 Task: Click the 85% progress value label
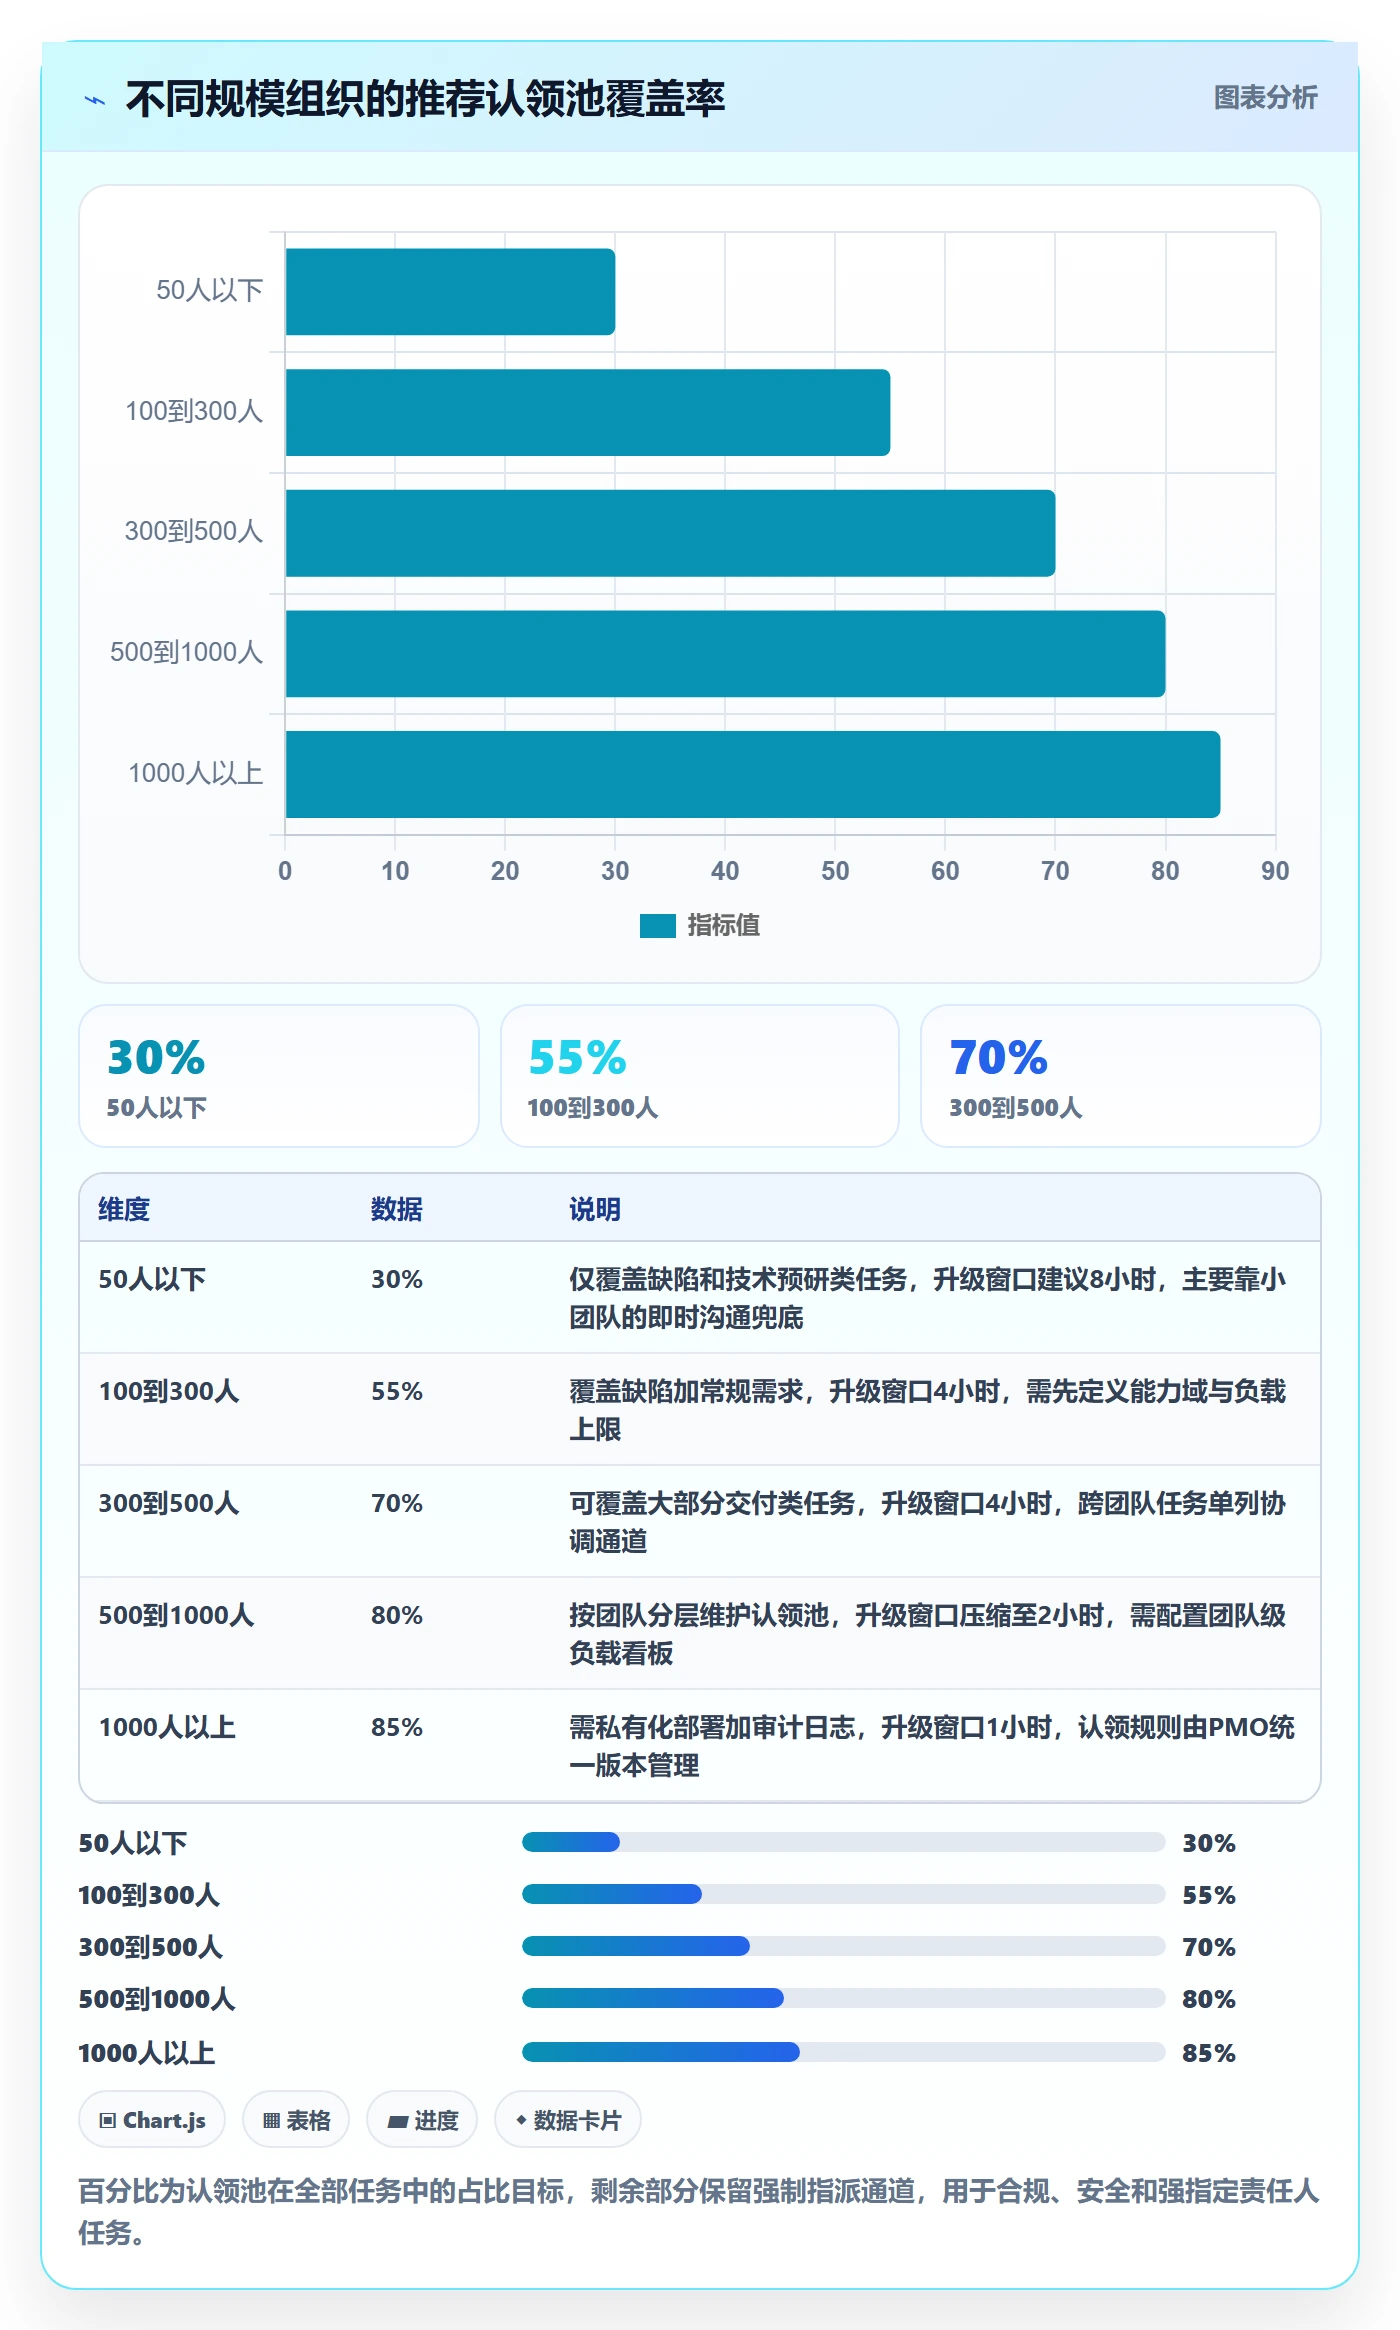click(x=1209, y=2053)
